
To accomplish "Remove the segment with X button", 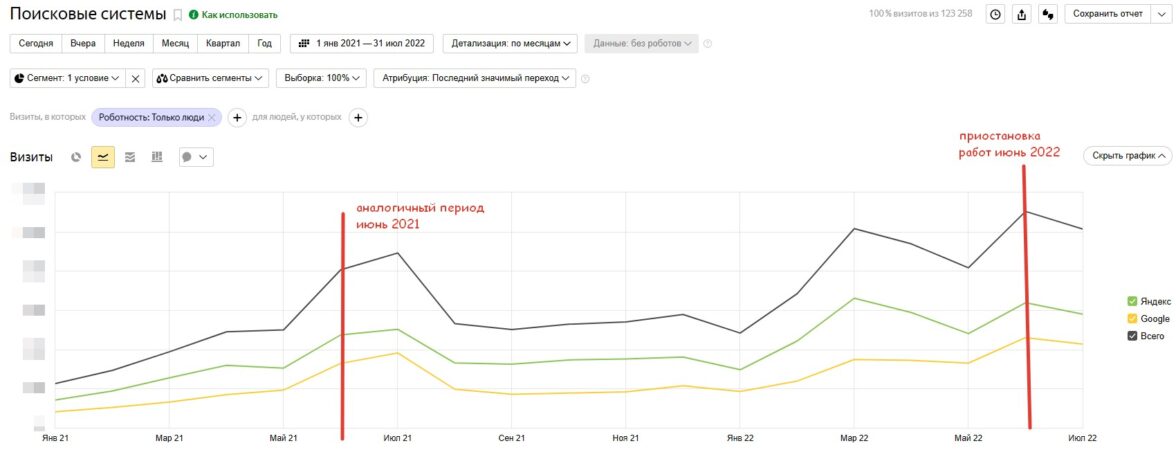I will click(x=137, y=78).
